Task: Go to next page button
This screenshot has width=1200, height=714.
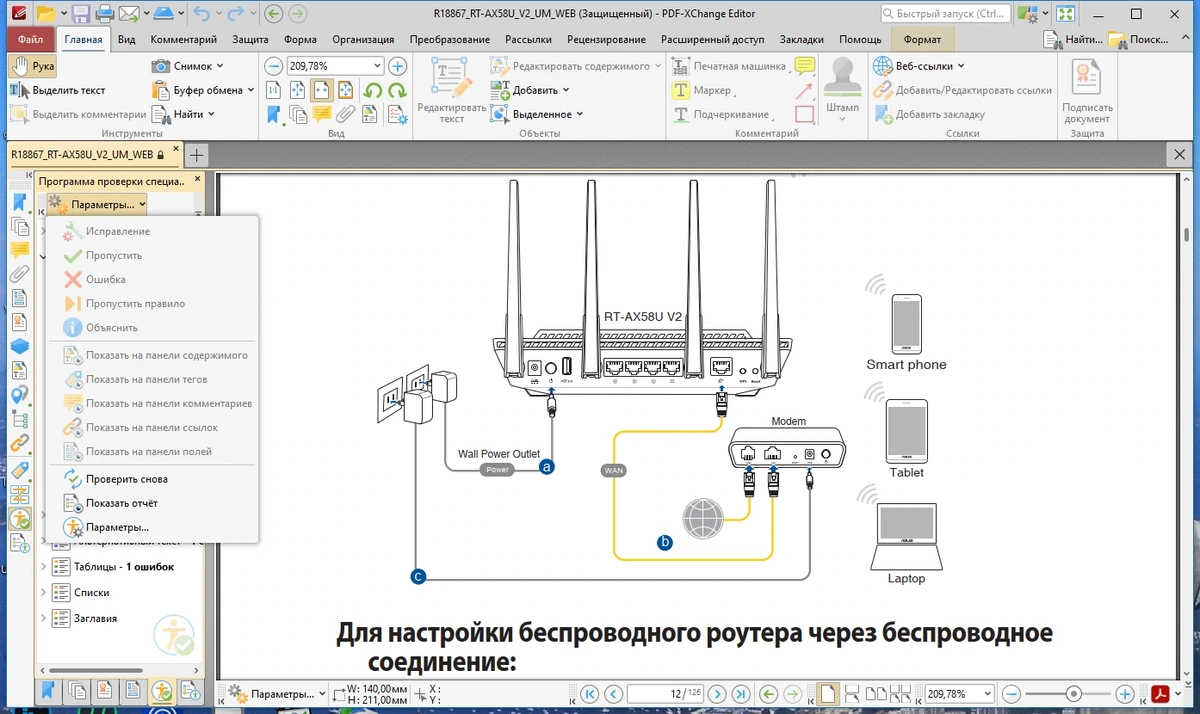Action: coord(717,693)
